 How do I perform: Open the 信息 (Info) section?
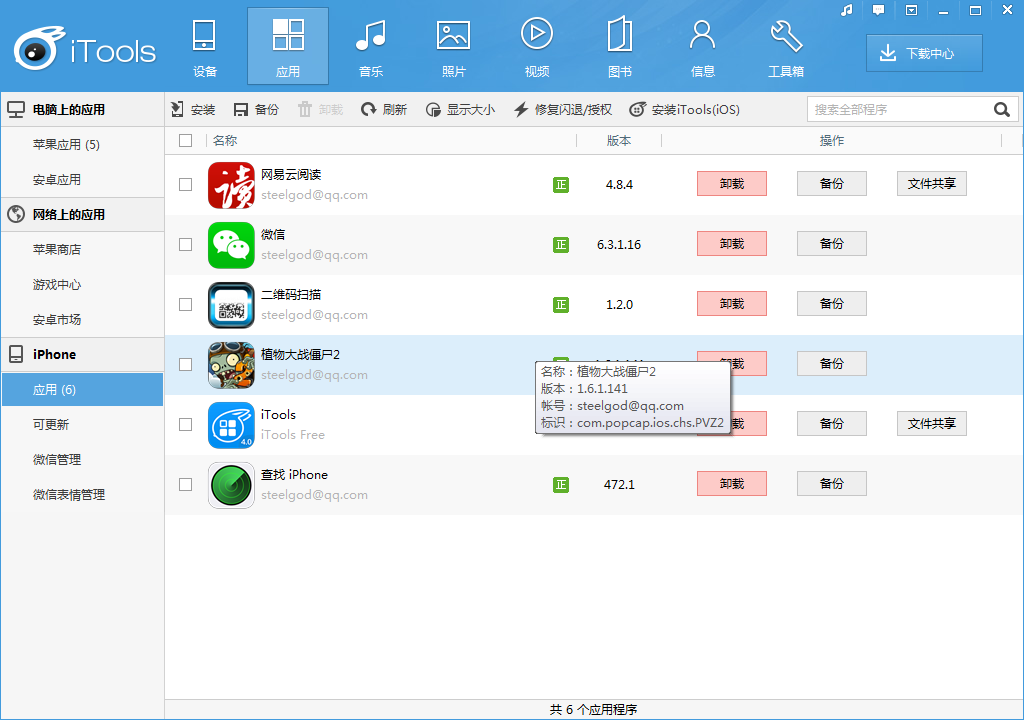703,47
